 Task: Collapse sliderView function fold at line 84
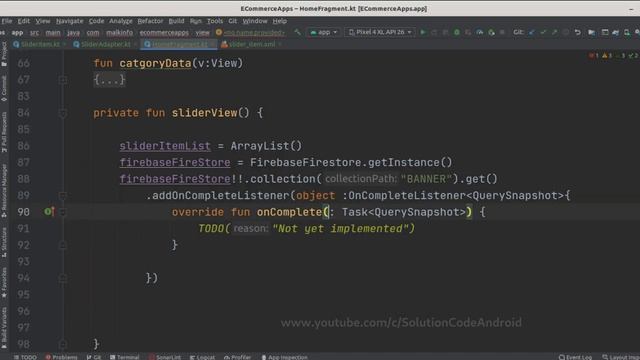62,113
